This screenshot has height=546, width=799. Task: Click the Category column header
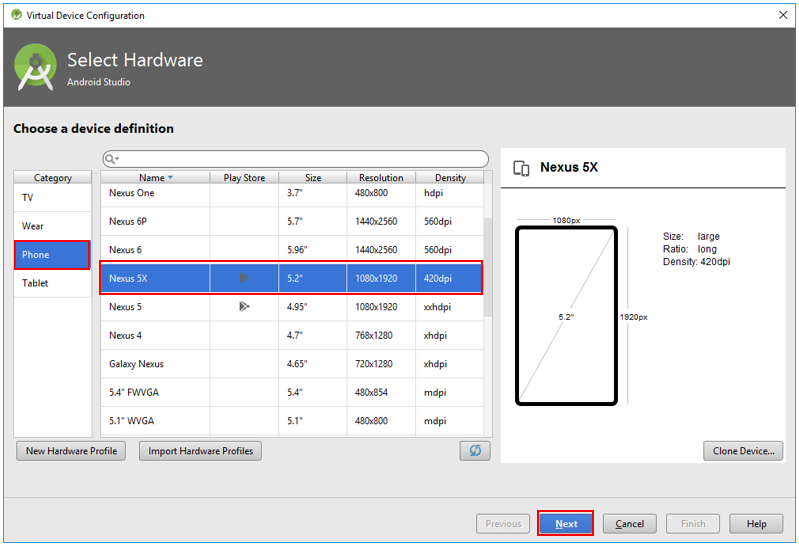pos(52,177)
